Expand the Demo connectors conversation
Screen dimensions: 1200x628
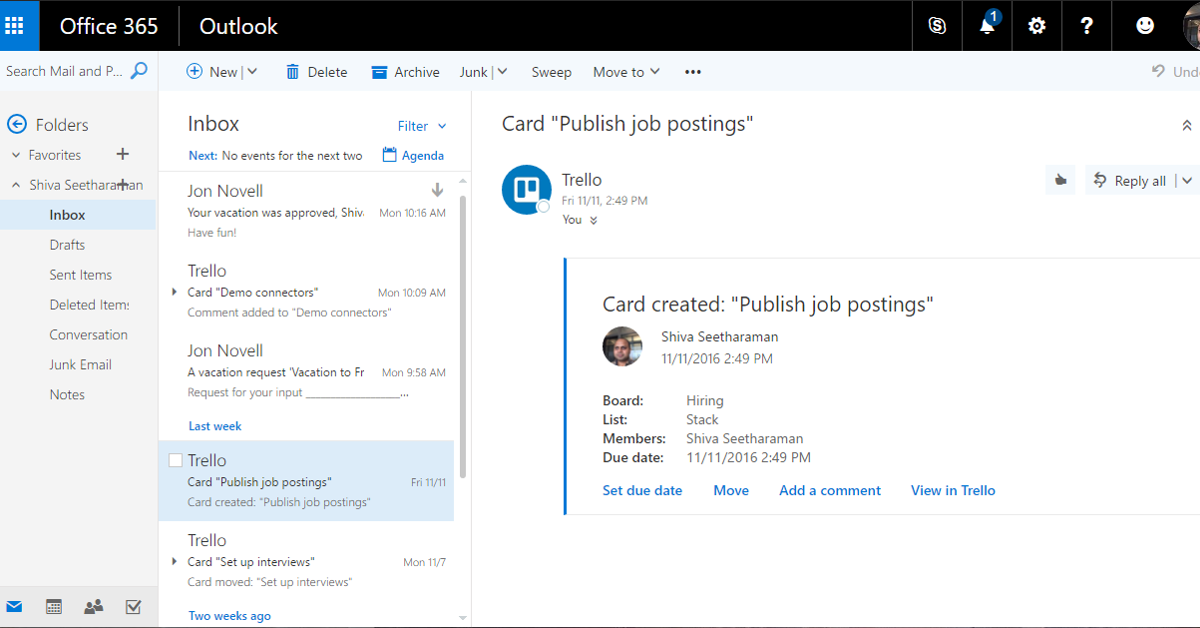(174, 292)
